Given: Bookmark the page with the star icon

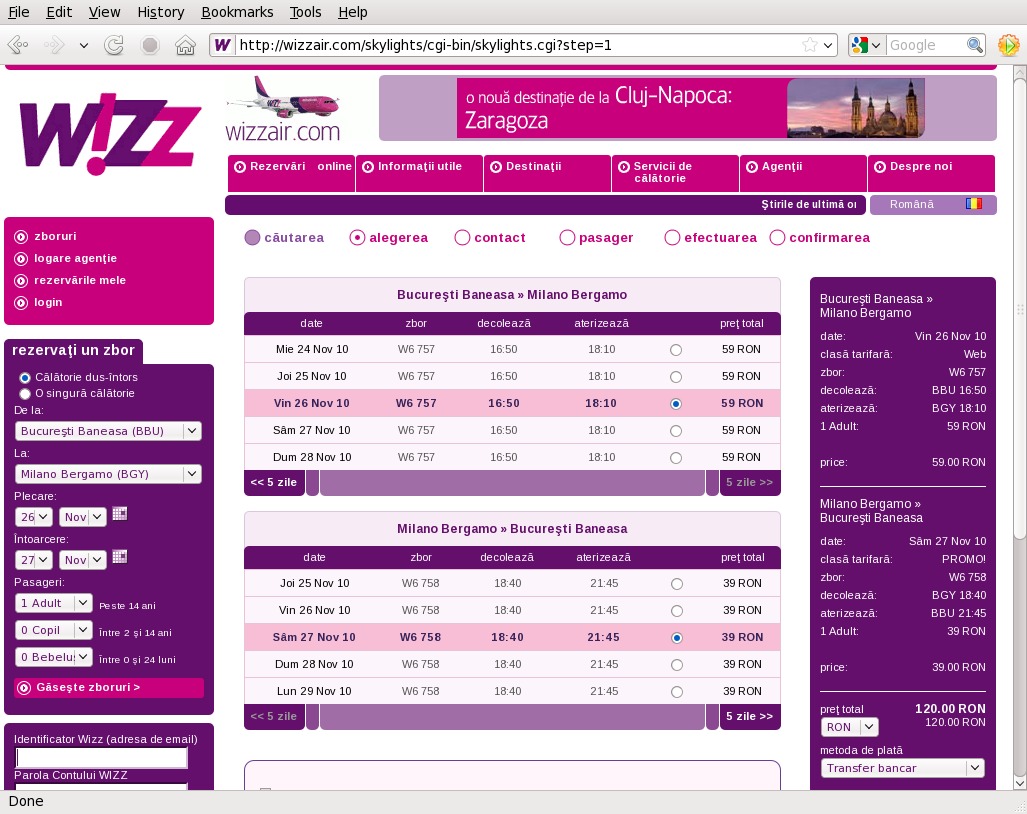Looking at the screenshot, I should click(810, 45).
